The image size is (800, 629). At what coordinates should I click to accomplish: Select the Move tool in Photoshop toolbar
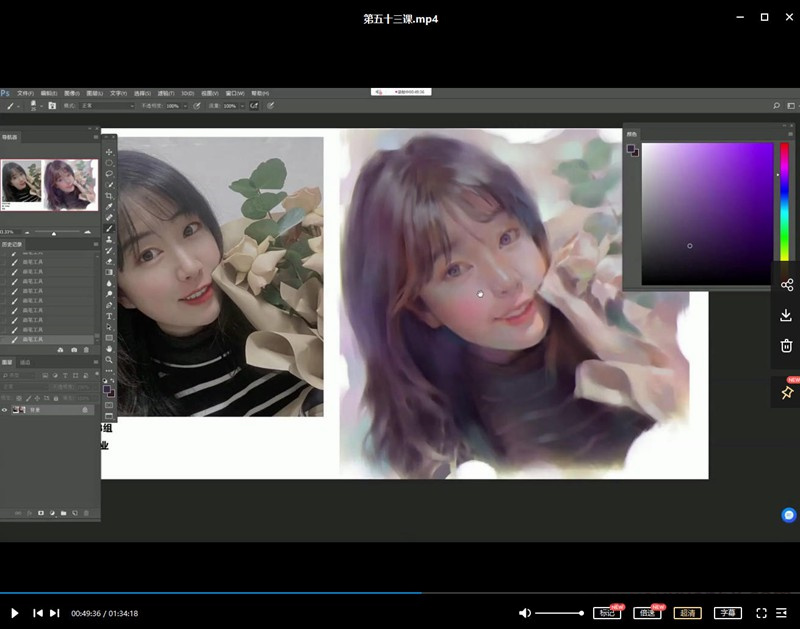(x=109, y=152)
